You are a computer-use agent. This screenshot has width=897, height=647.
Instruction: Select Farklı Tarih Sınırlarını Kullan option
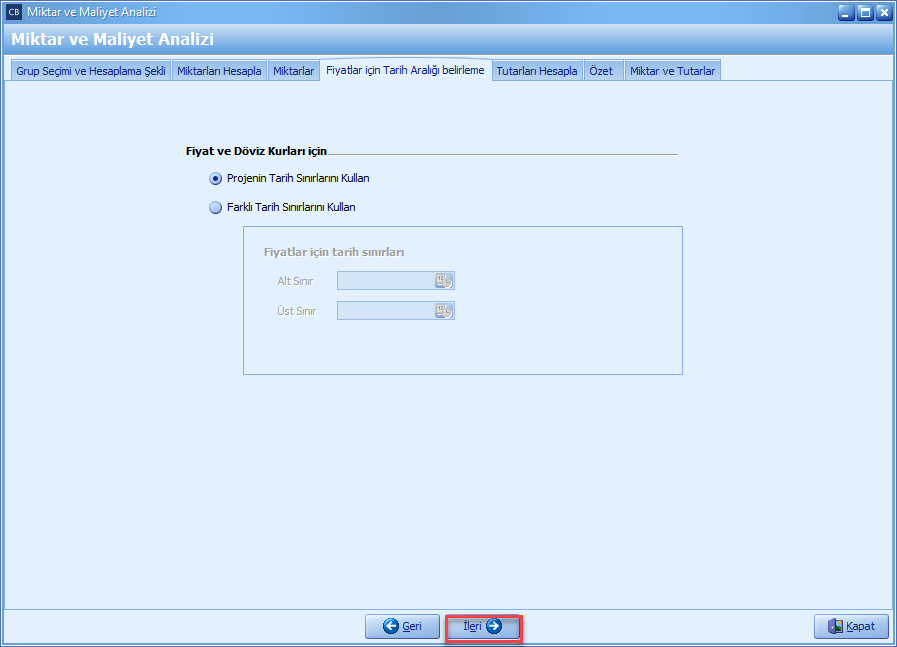coord(216,208)
